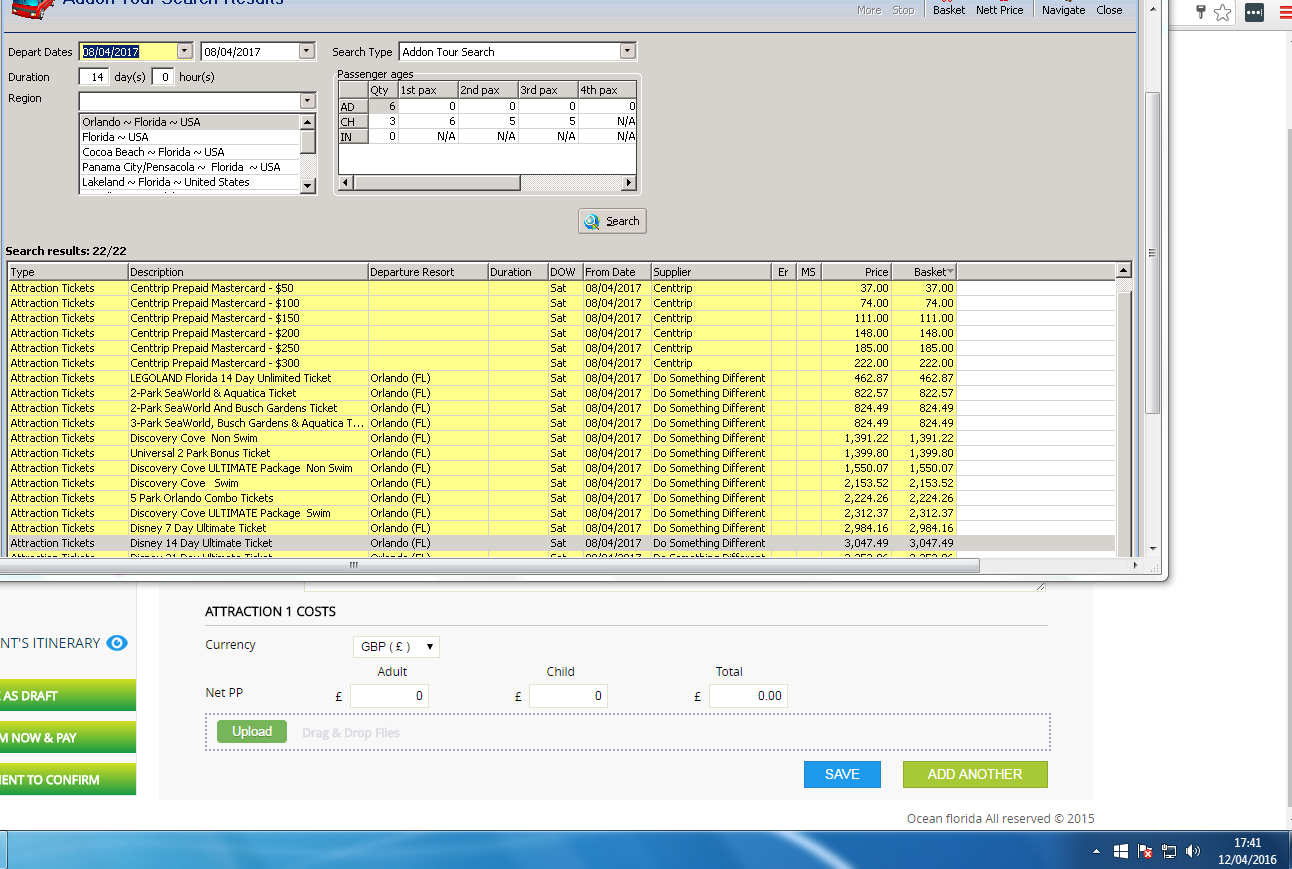Select Lakeland ~ Florida ~ United States region
Viewport: 1292px width, 869px height.
[x=190, y=182]
